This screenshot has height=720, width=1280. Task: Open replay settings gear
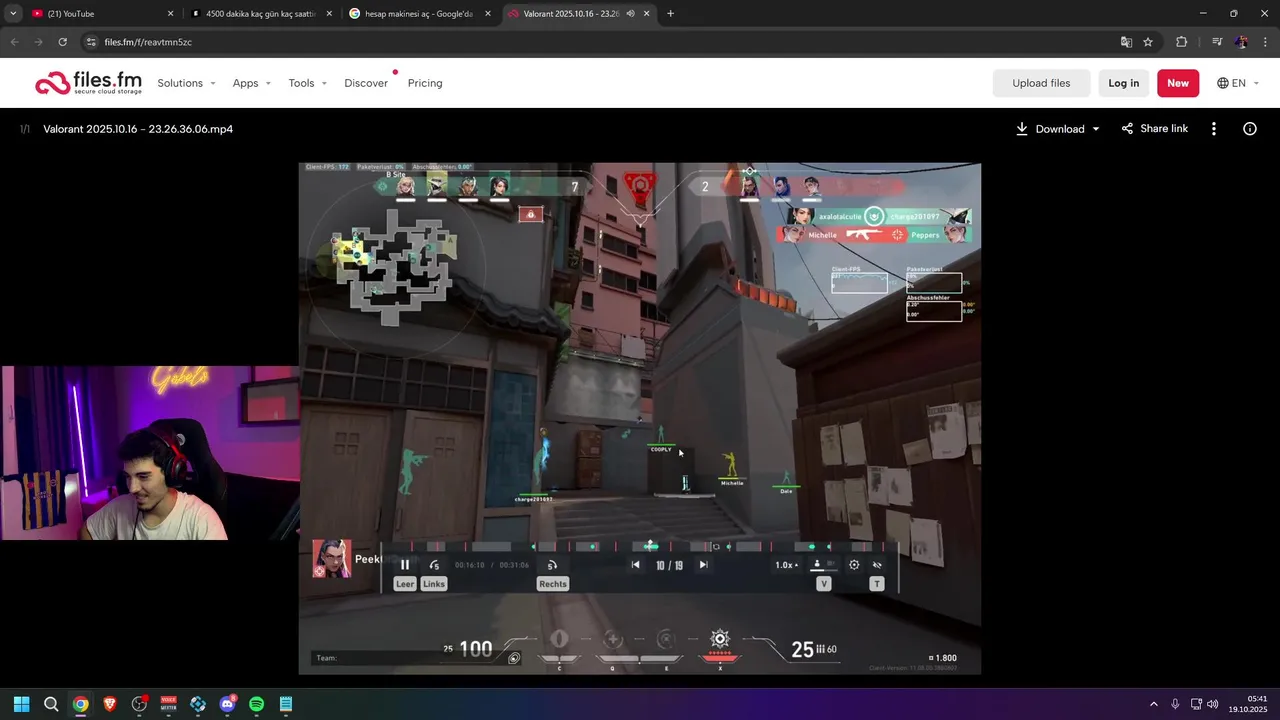[854, 565]
